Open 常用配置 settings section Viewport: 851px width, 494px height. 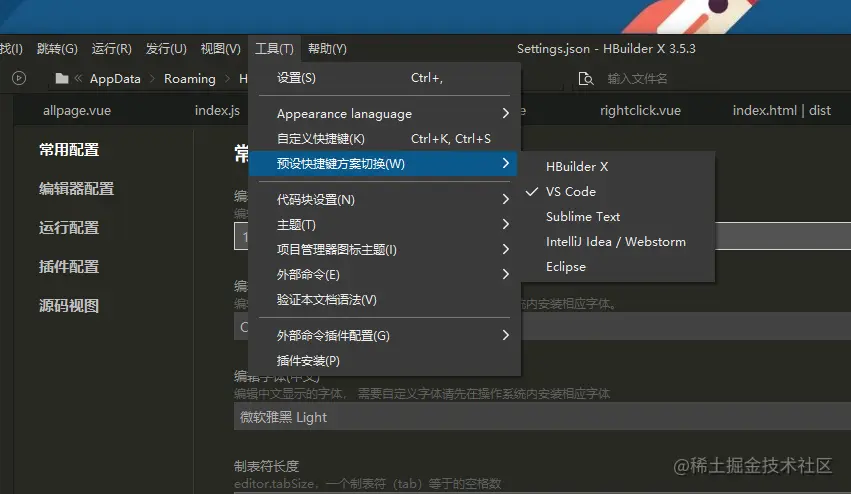(69, 150)
